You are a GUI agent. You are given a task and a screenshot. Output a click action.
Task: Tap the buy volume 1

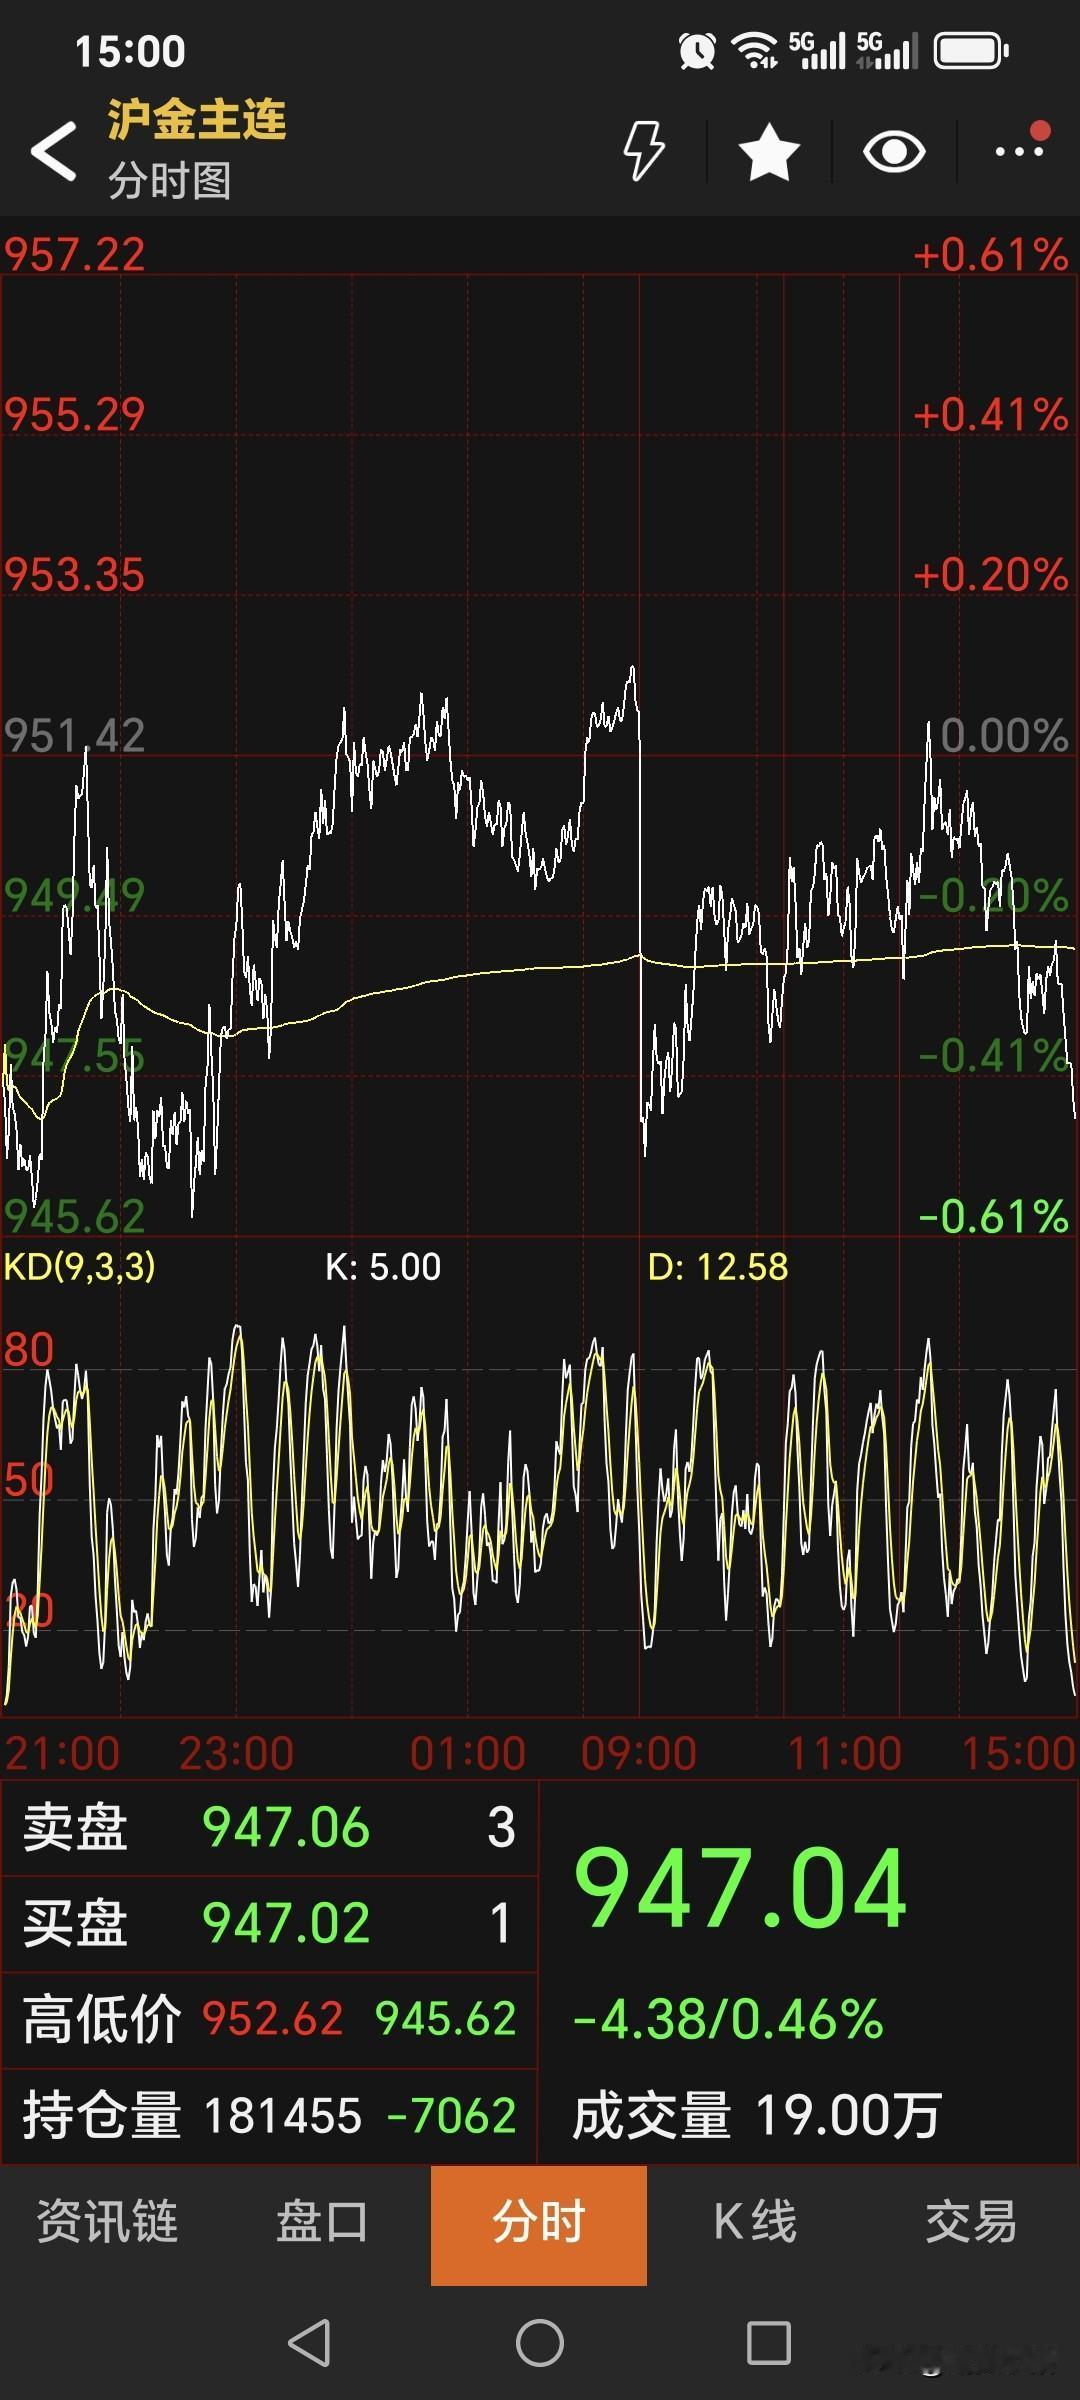[501, 1922]
